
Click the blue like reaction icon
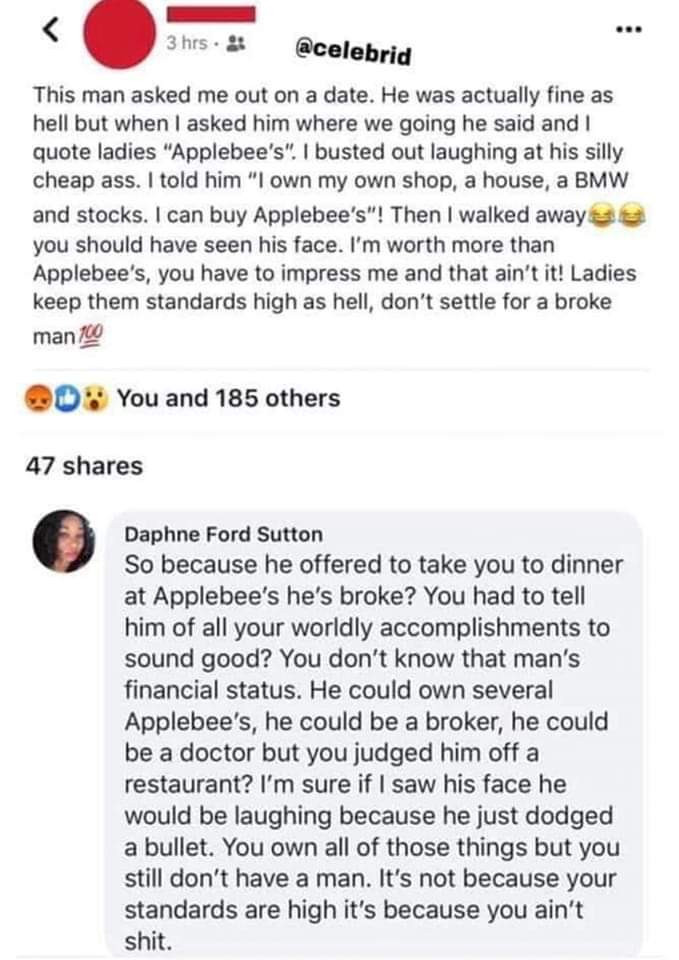(x=64, y=398)
